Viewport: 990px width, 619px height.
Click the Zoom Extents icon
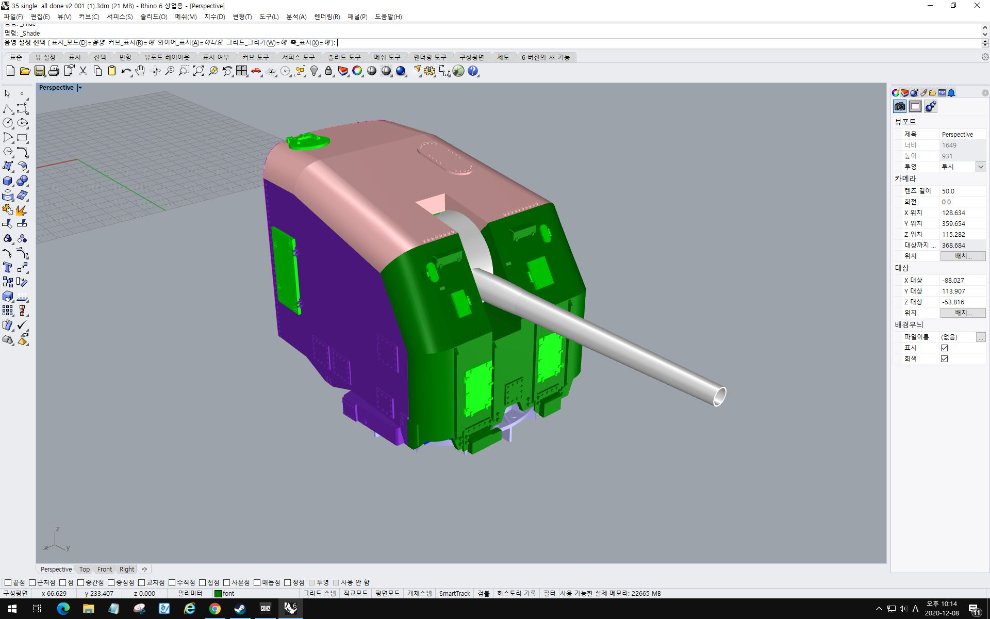(199, 72)
